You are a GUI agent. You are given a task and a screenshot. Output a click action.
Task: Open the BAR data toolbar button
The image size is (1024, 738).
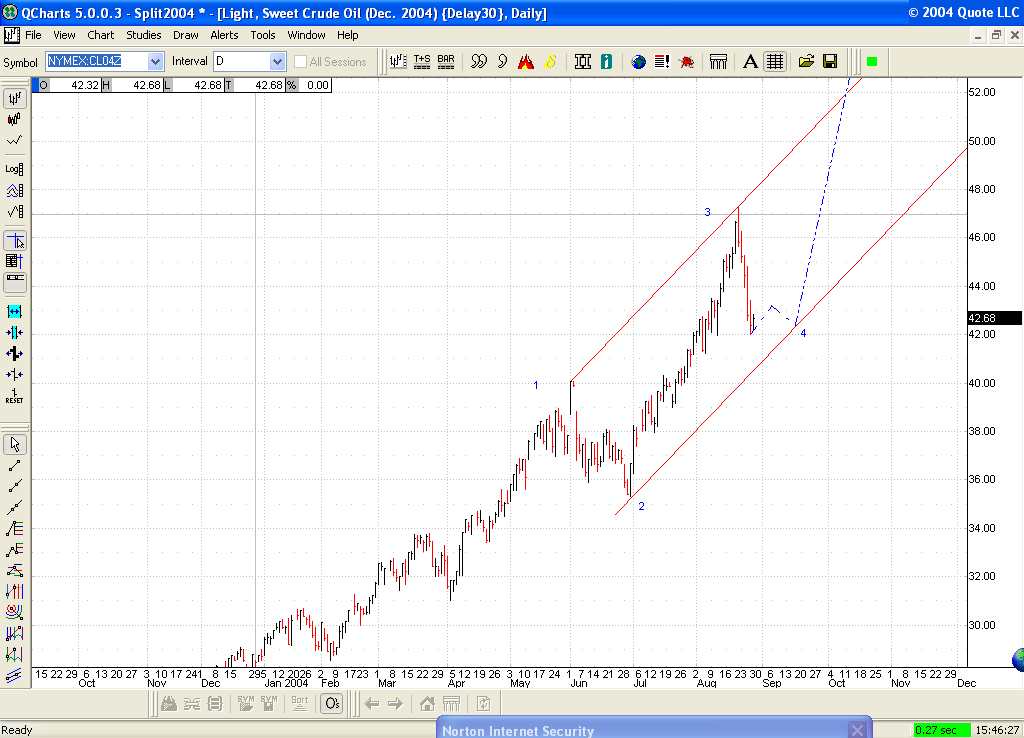[446, 61]
